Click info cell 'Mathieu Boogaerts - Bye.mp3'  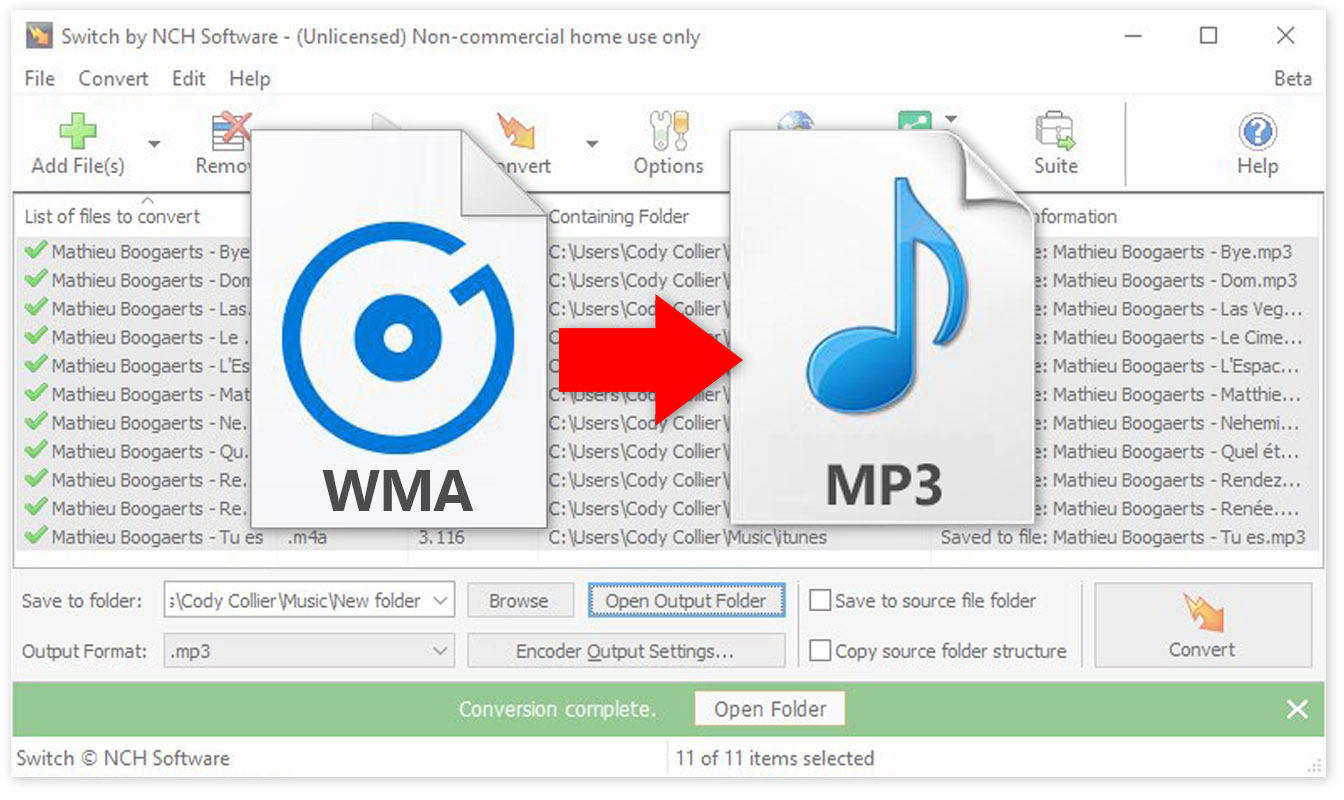click(x=1172, y=252)
